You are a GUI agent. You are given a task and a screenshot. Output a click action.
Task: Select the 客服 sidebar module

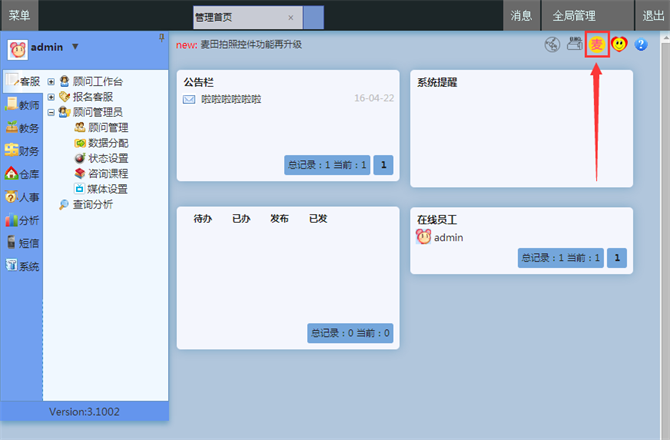23,81
